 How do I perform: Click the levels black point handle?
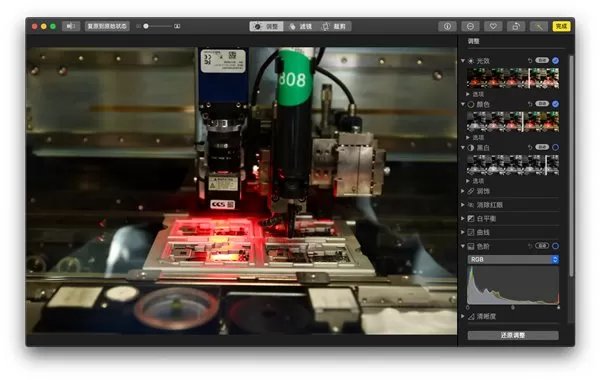(468, 307)
